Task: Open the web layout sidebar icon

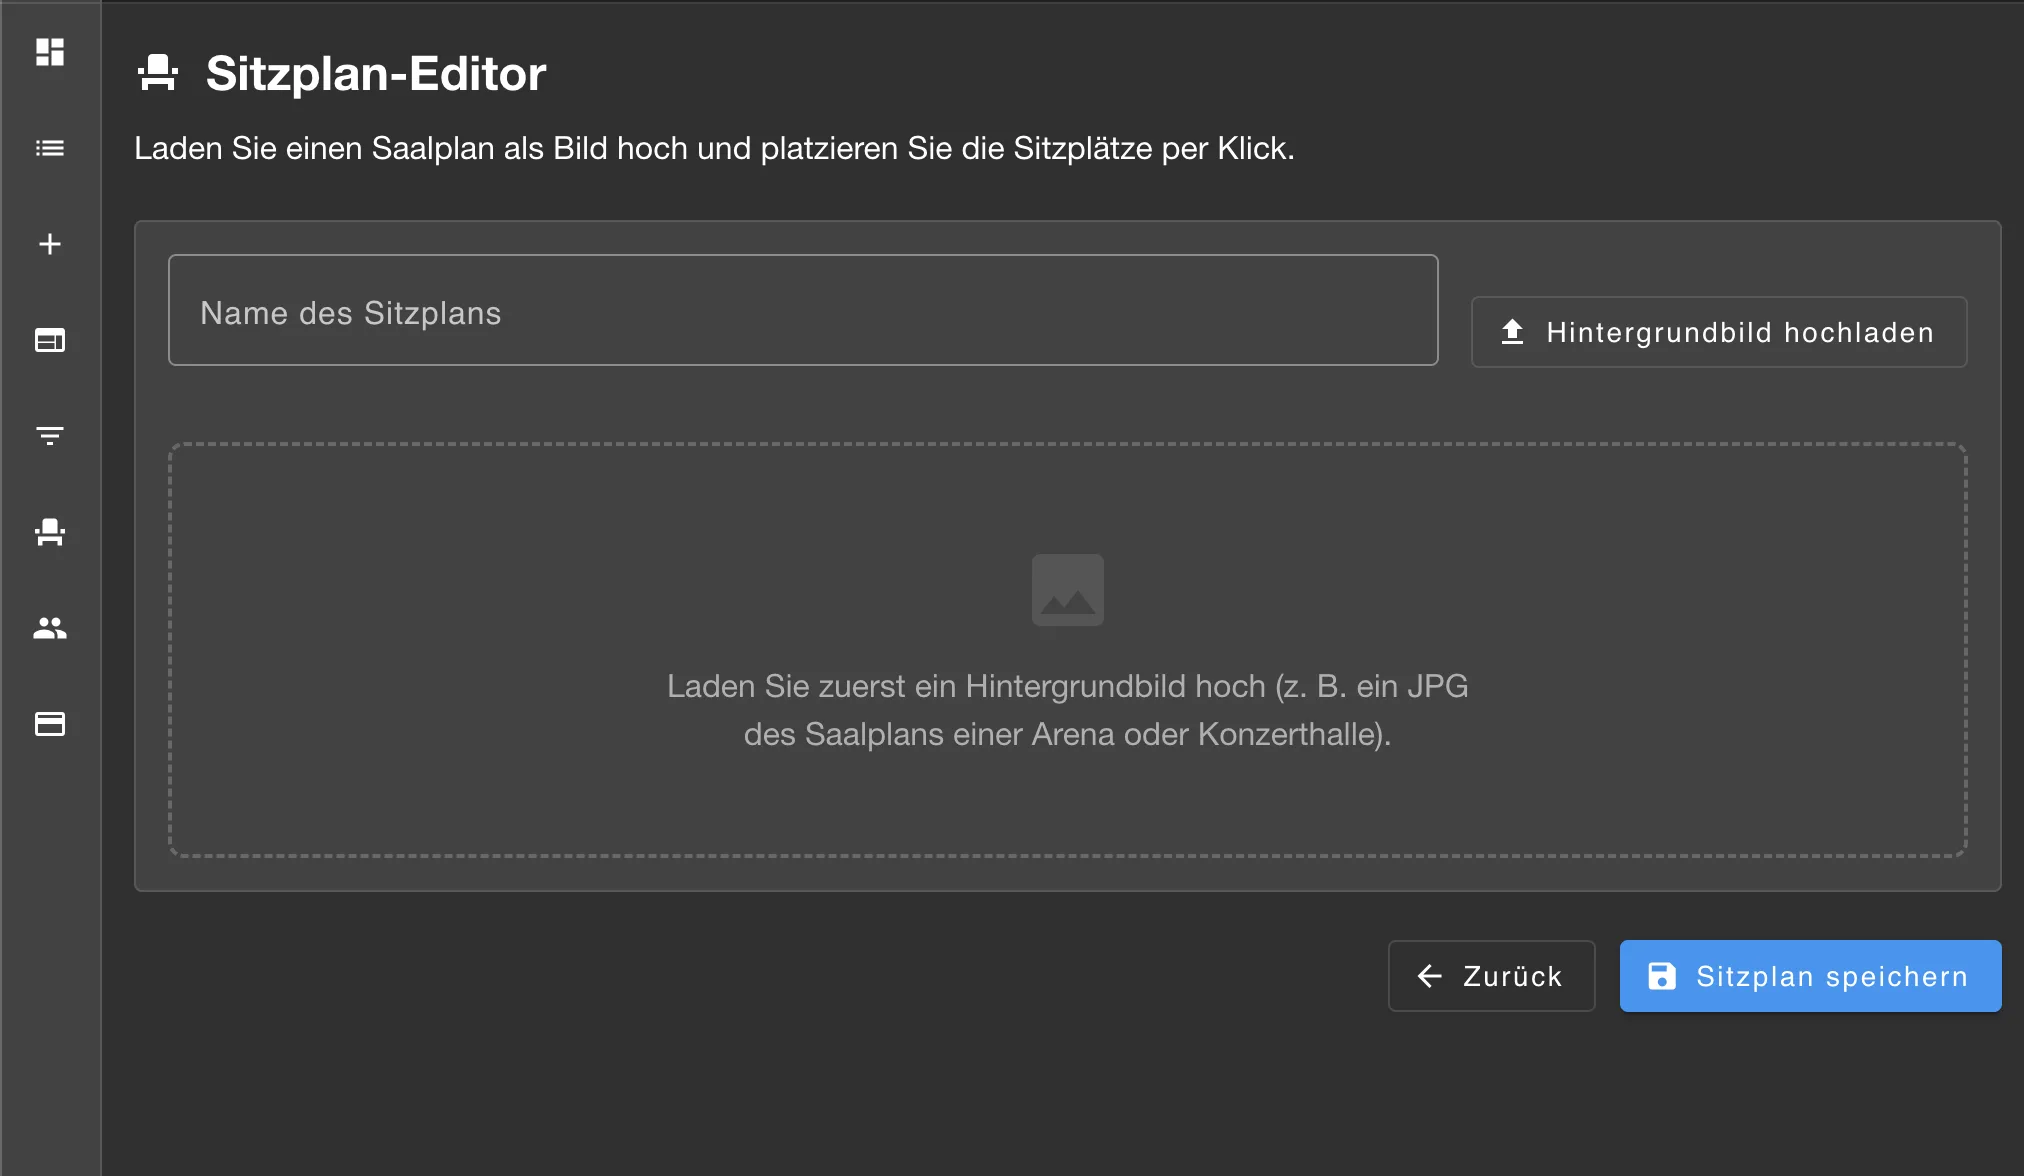Action: pyautogui.click(x=50, y=340)
